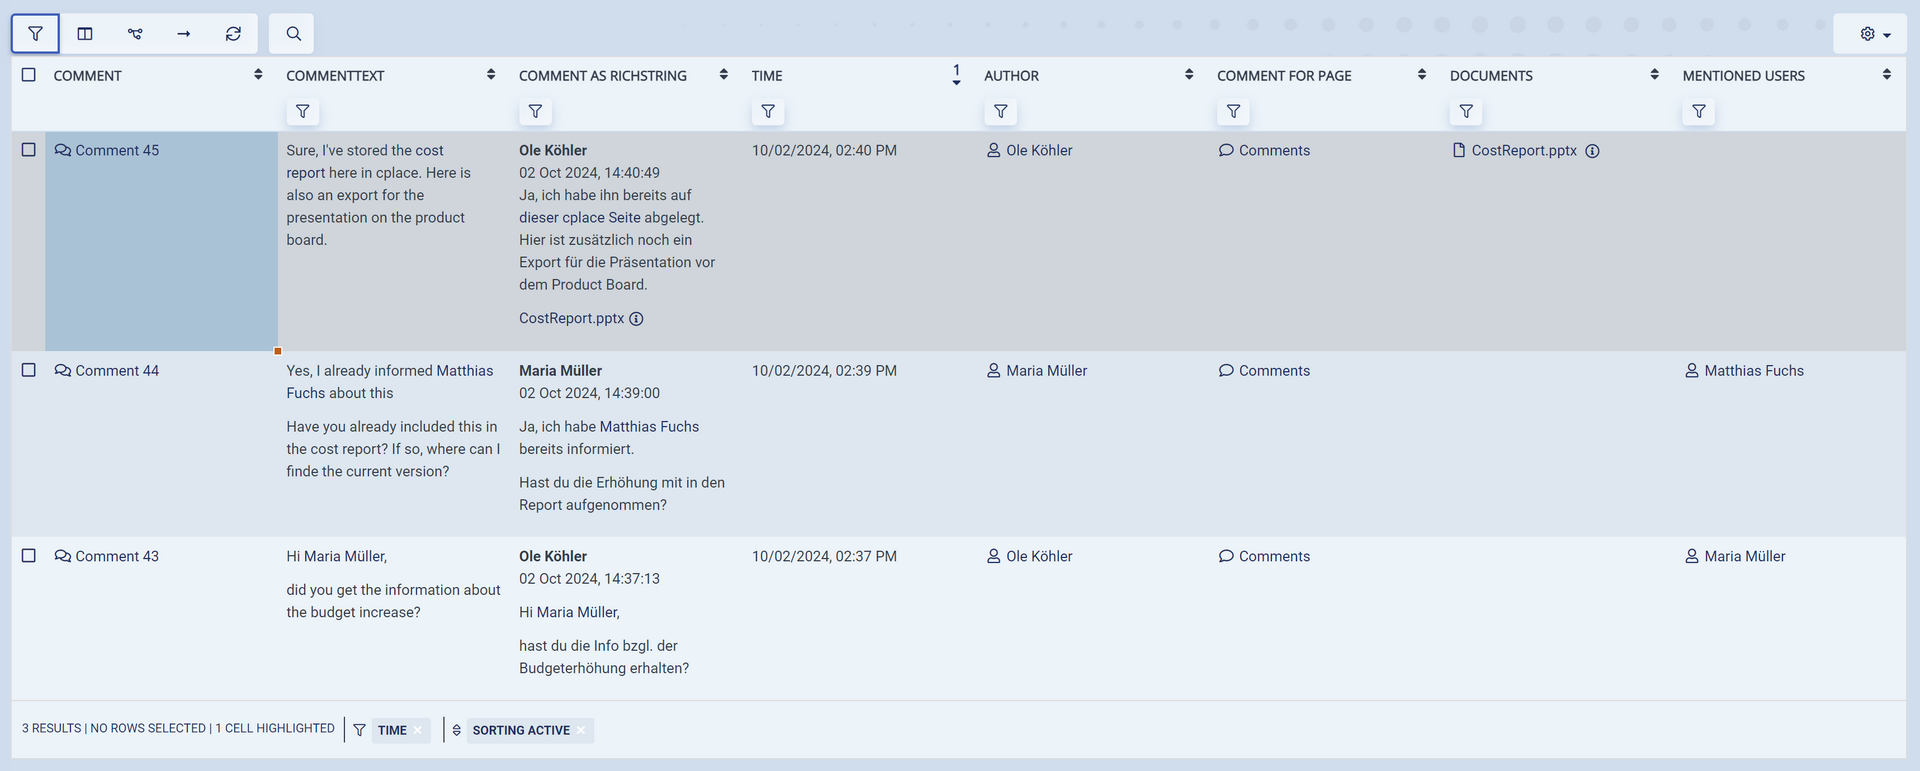Screen dimensions: 1920x771
Task: Click the refresh table icon
Action: (233, 34)
